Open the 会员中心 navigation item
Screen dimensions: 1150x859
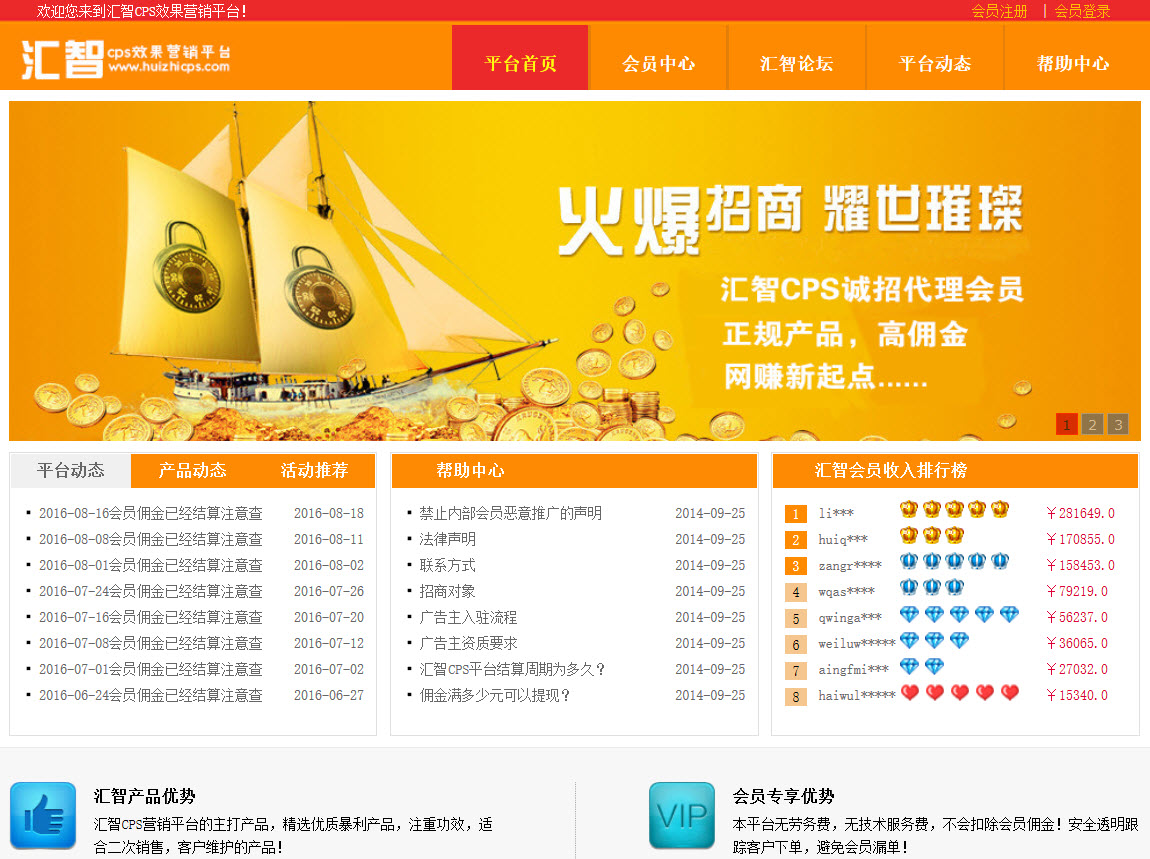click(x=659, y=63)
